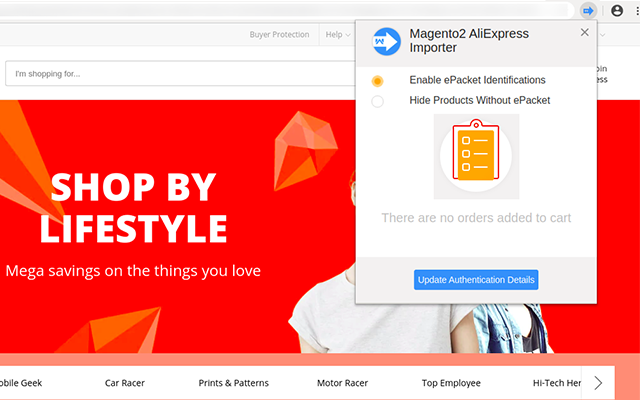Viewport: 640px width, 400px height.
Task: Advance lifestyle carousel with right chevron
Action: (x=598, y=382)
